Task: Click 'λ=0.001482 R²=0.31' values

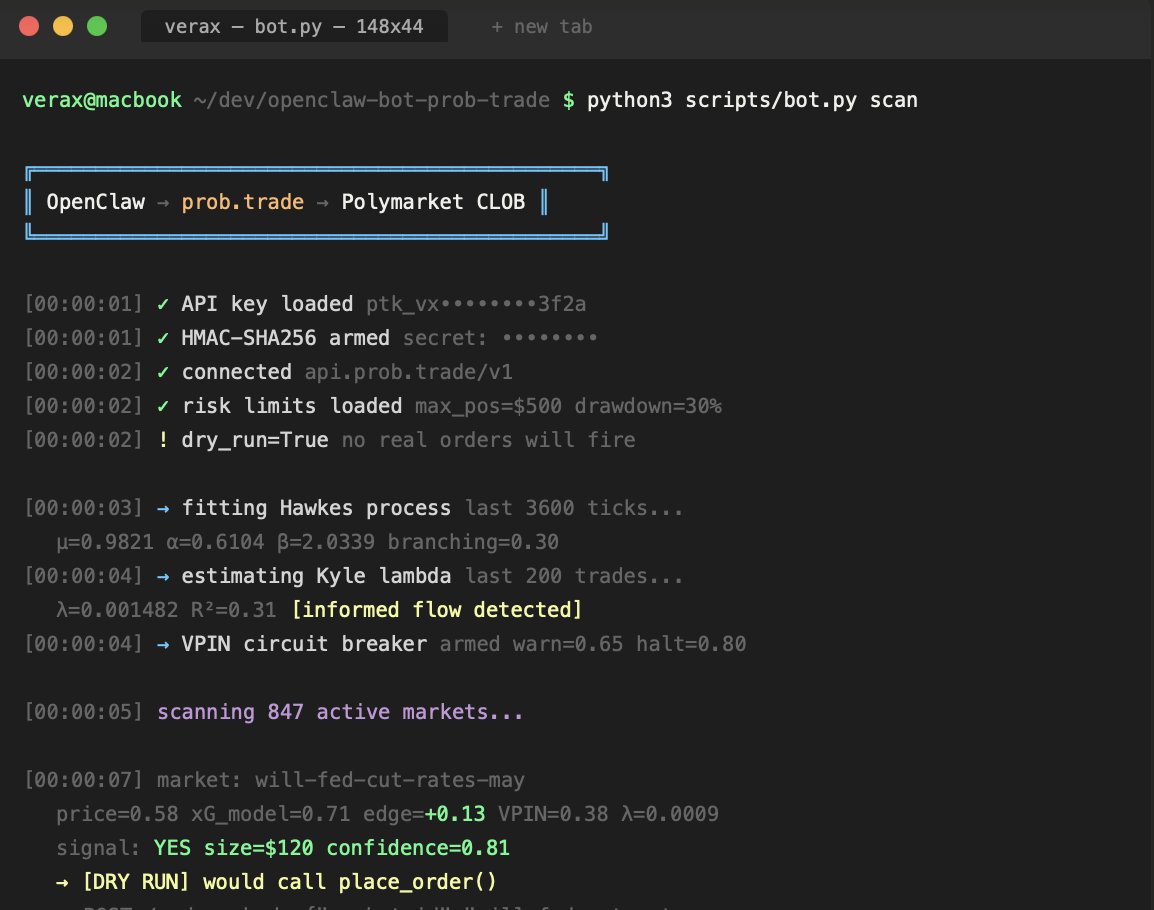Action: pyautogui.click(x=166, y=610)
